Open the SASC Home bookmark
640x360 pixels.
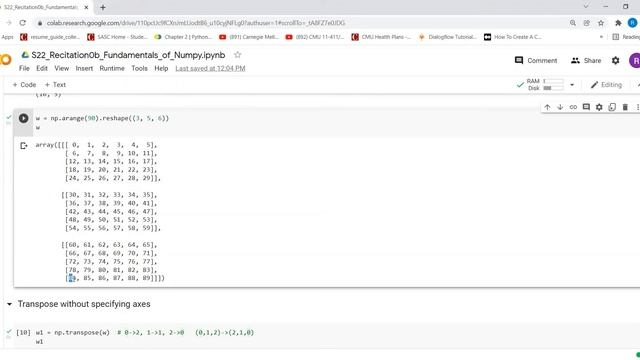coord(117,37)
